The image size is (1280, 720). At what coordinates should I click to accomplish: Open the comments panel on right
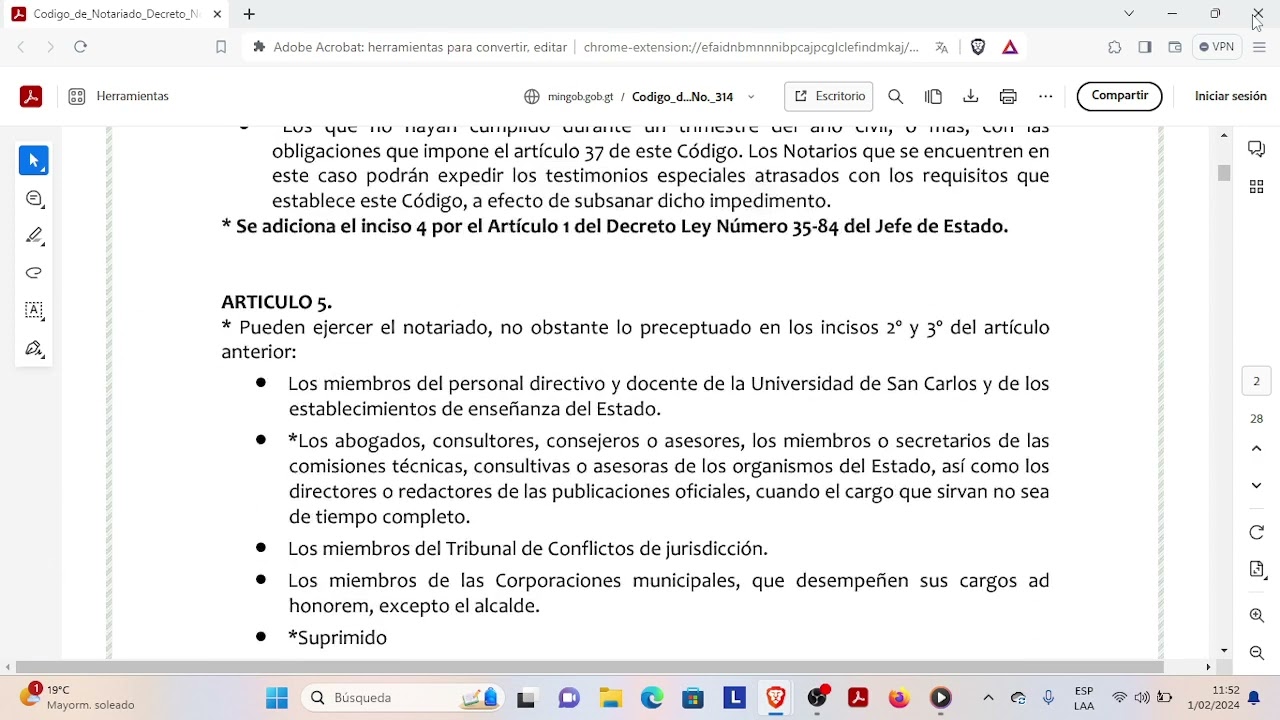click(1257, 149)
